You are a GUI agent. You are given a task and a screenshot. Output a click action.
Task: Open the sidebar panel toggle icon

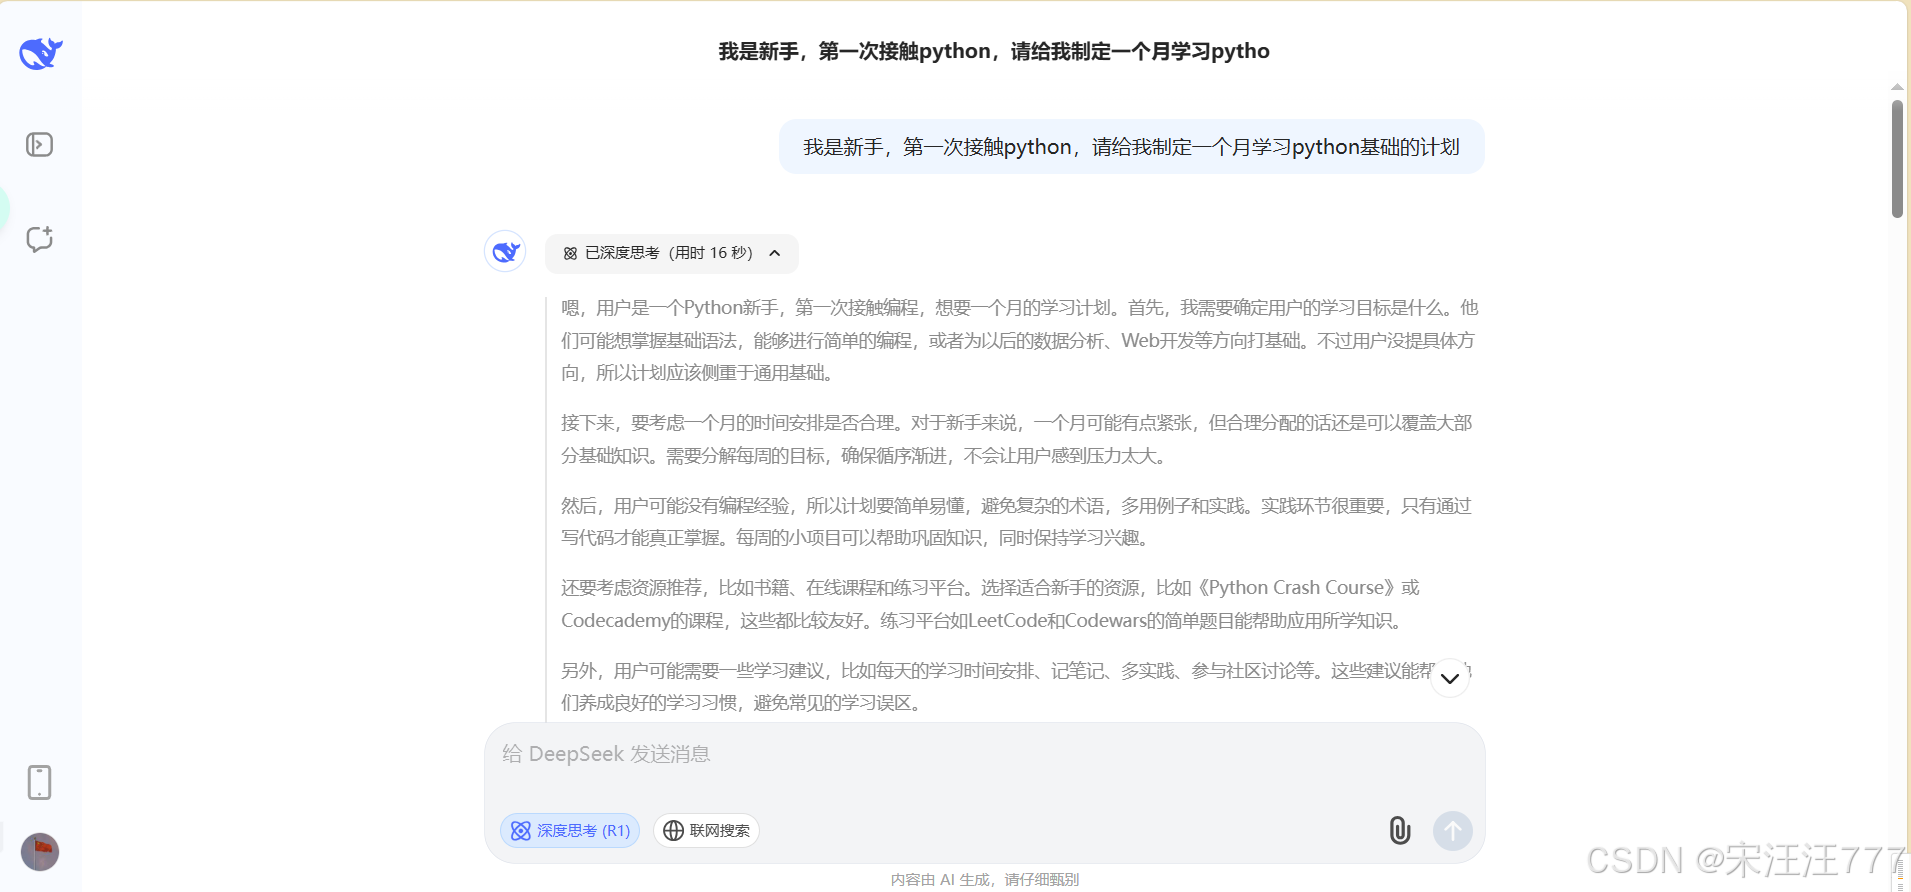point(39,145)
